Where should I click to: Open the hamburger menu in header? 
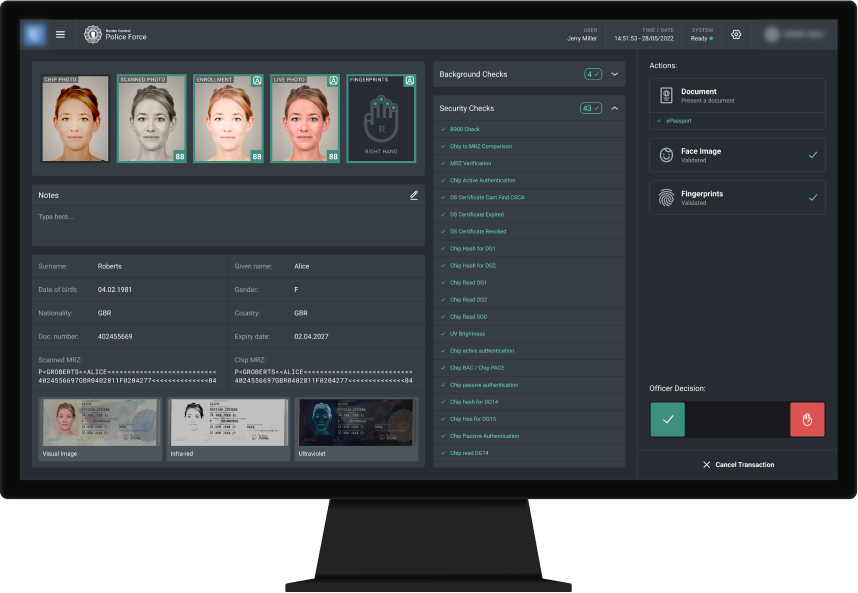click(x=60, y=34)
